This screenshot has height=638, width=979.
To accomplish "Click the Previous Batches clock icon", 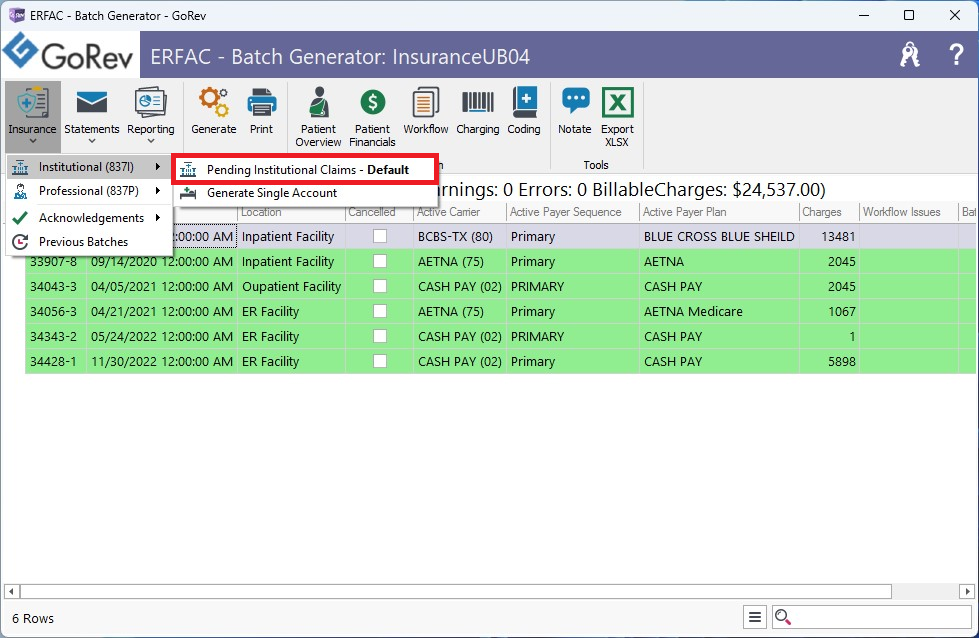I will click(x=21, y=242).
